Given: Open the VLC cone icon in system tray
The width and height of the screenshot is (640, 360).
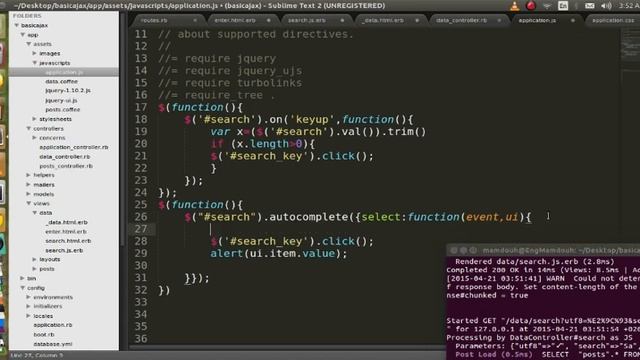Looking at the screenshot, I should (515, 6).
